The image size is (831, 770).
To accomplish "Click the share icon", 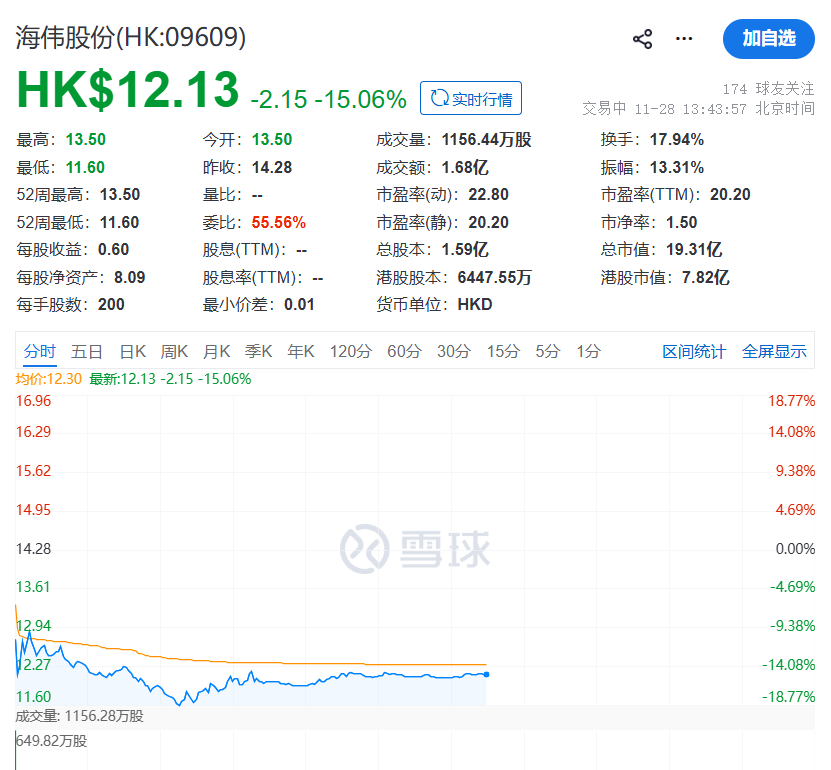I will click(x=642, y=39).
